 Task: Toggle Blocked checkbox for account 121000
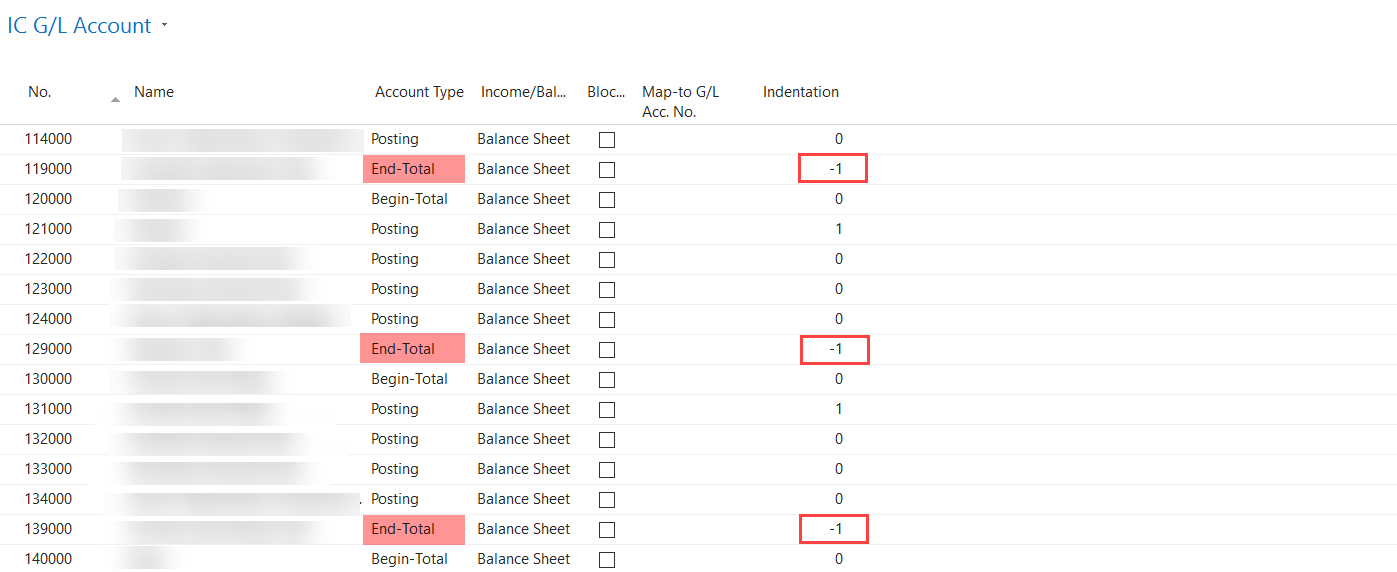[x=607, y=230]
